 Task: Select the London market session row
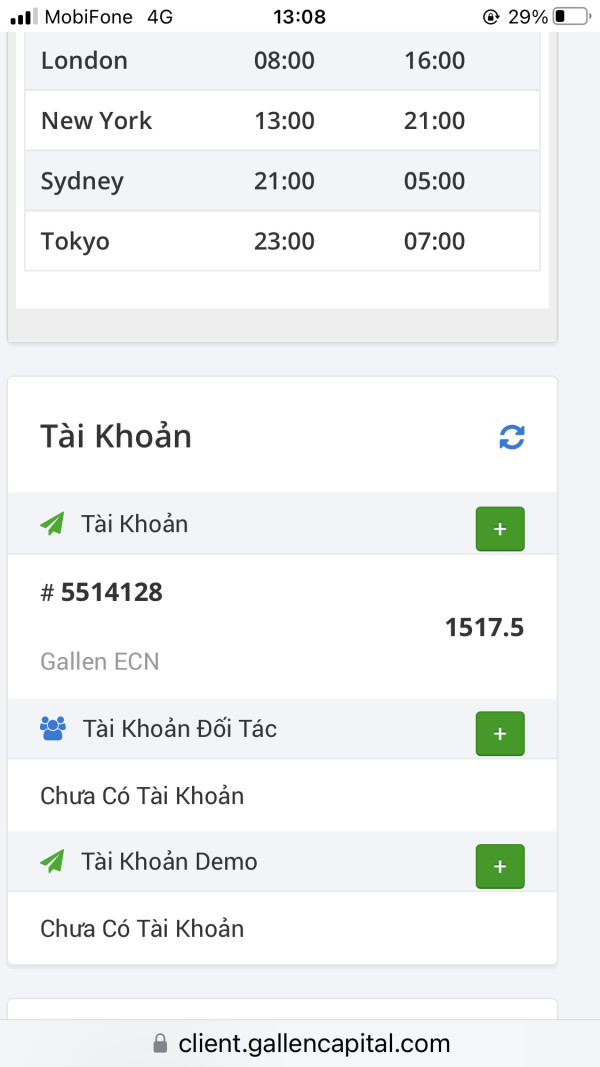click(x=282, y=61)
